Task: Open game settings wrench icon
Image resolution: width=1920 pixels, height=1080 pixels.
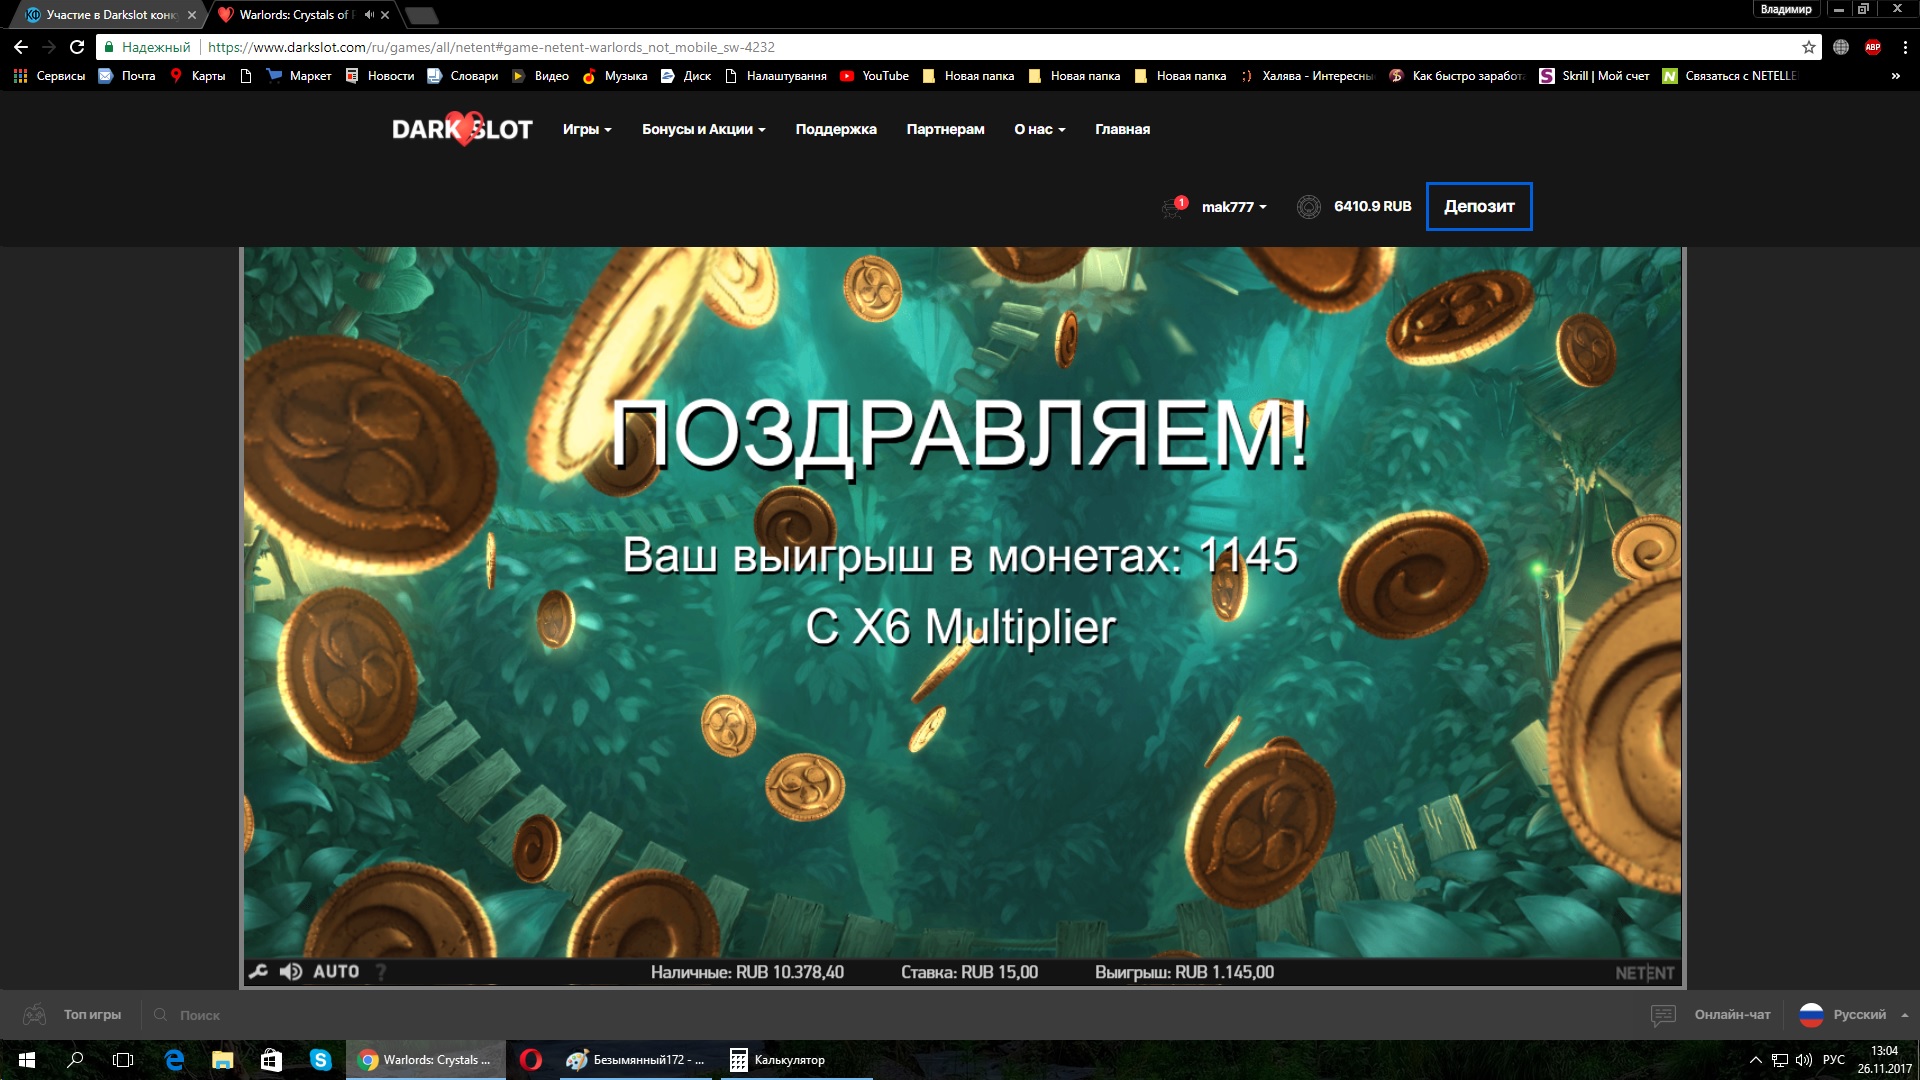Action: click(258, 971)
